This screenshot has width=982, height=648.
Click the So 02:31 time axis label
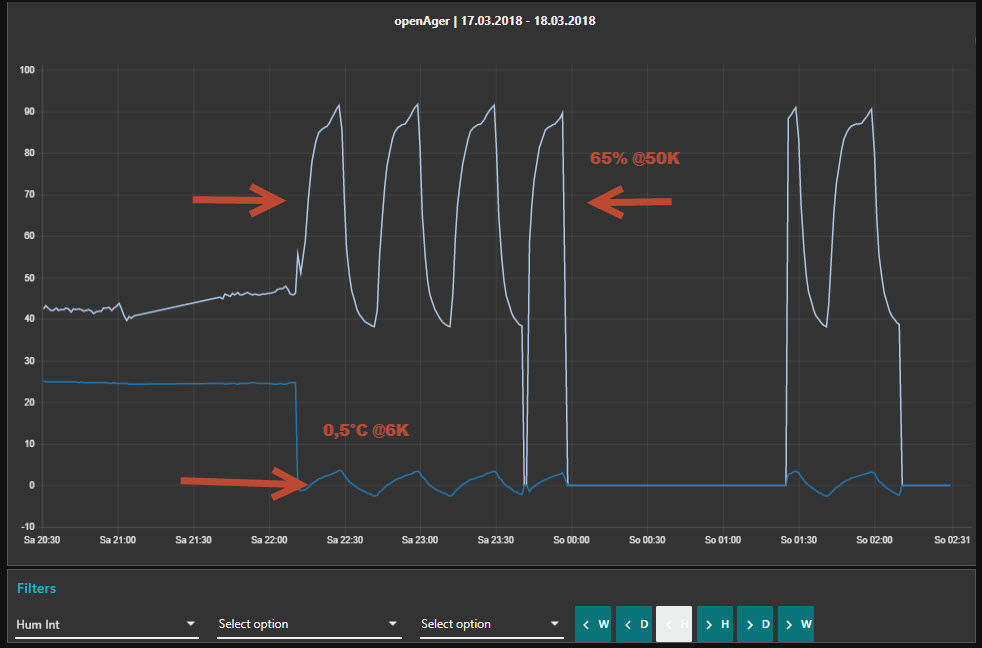pyautogui.click(x=952, y=540)
